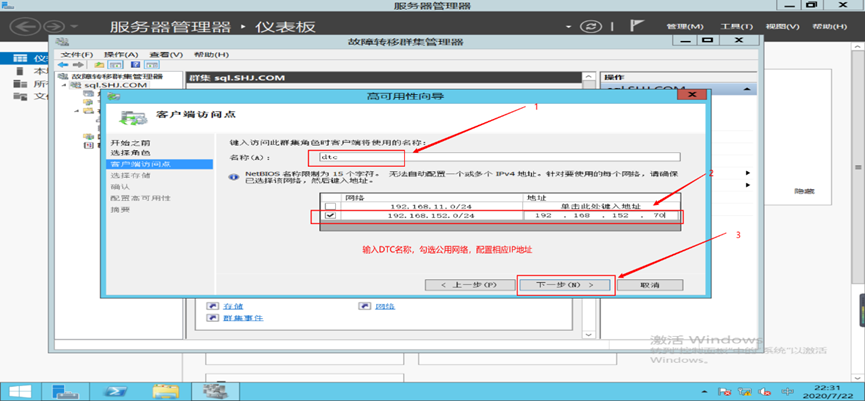Screen dimensions: 865x401
Task: Click the 取消 cancel button
Action: point(650,285)
